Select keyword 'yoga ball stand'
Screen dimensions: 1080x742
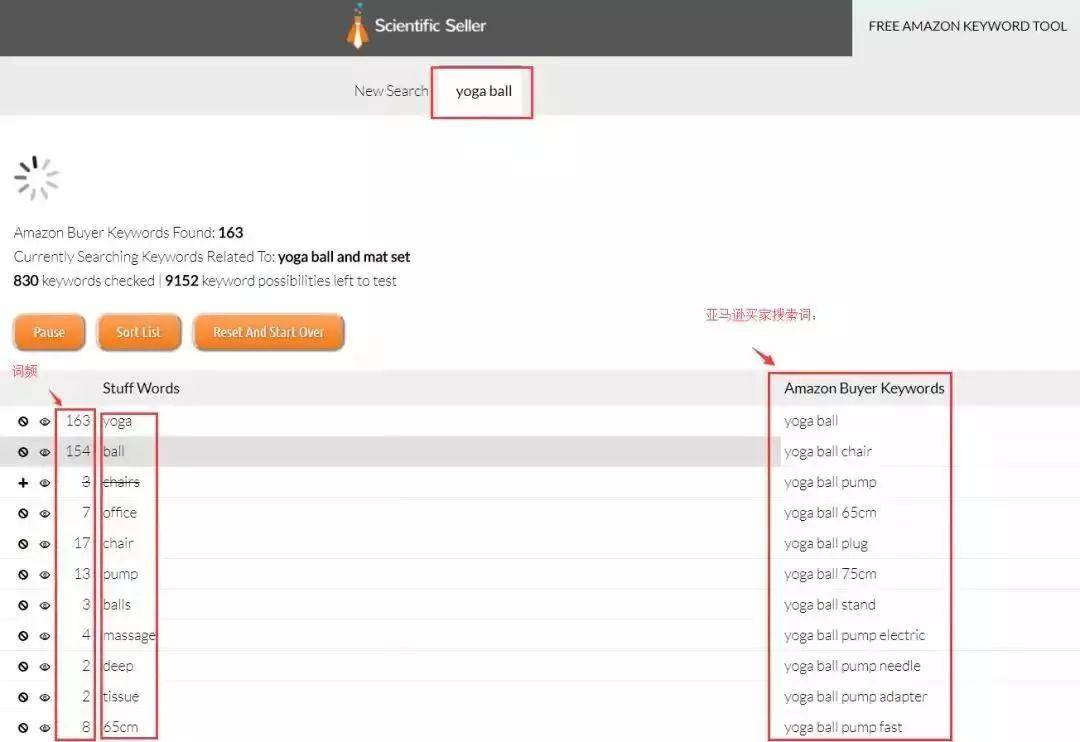[829, 605]
